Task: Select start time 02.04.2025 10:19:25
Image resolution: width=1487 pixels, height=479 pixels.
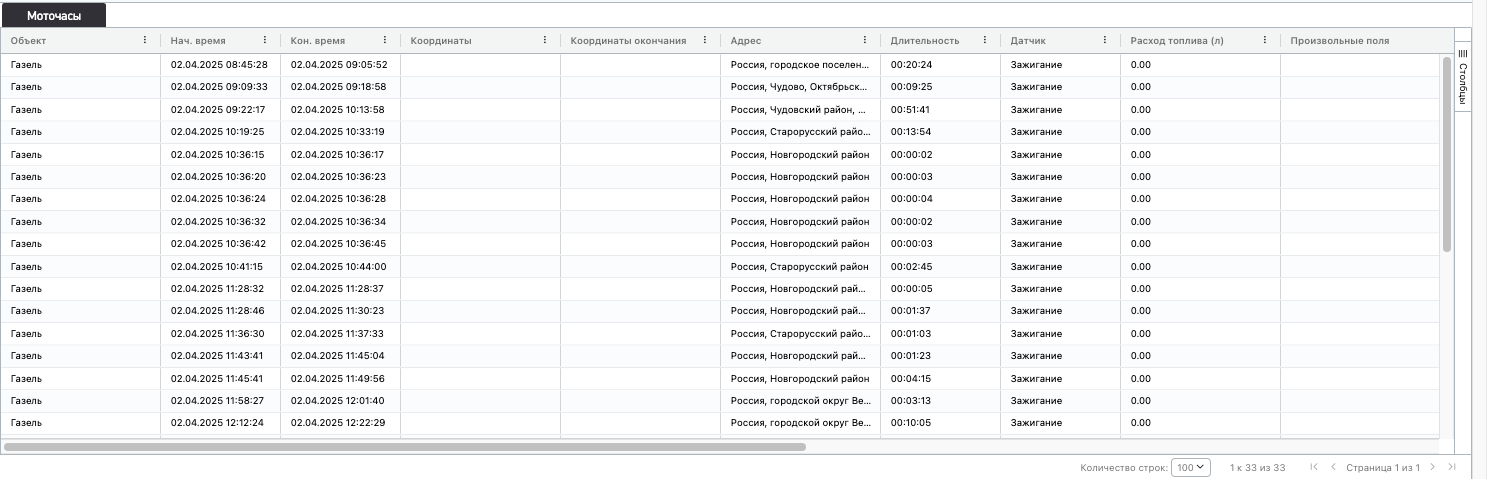Action: pos(218,132)
